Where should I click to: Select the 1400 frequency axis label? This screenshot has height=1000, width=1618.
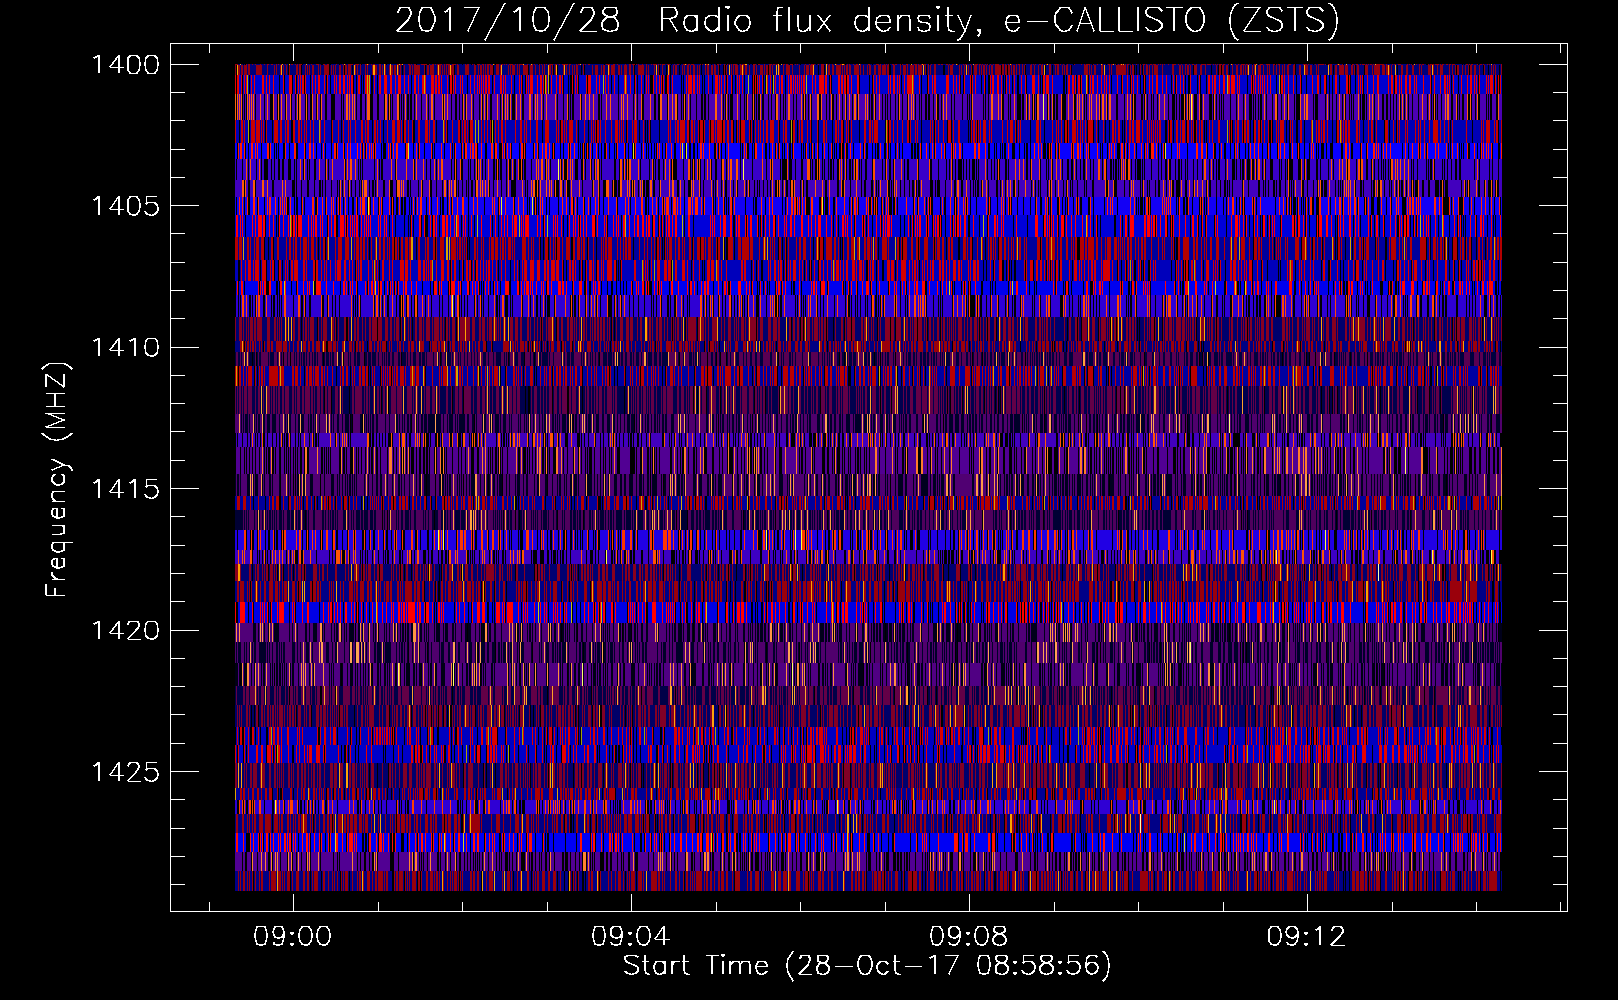point(125,65)
